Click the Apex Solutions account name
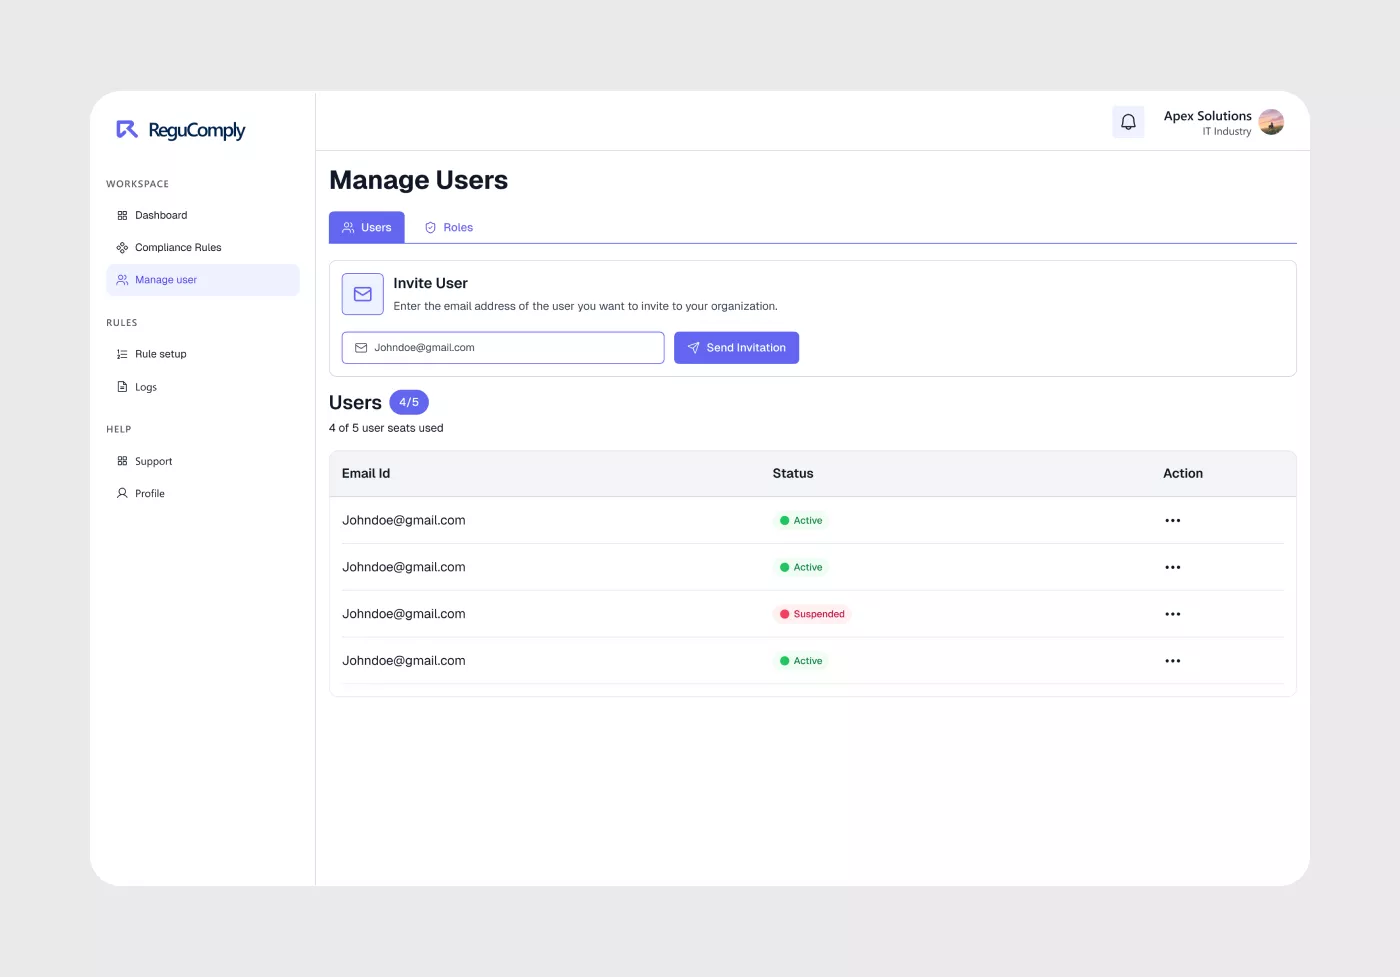1400x977 pixels. [1207, 116]
